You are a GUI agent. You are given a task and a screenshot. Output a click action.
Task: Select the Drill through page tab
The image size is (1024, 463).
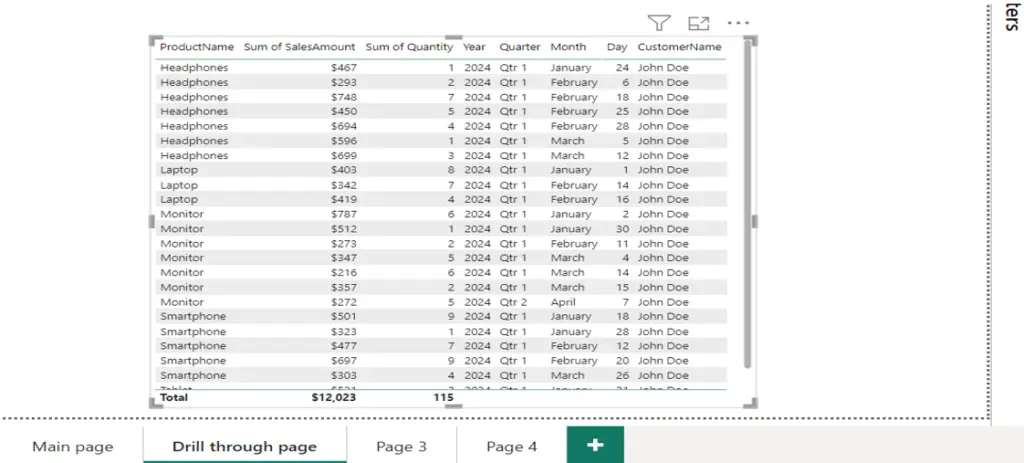coord(244,447)
